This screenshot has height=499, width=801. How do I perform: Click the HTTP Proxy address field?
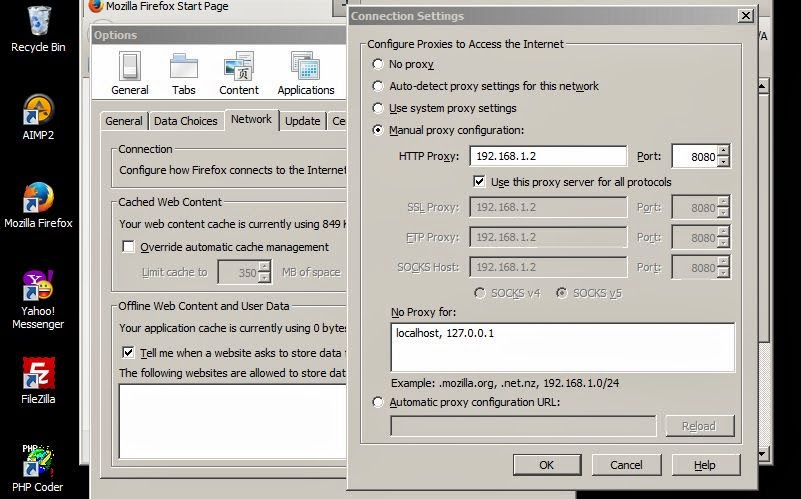coord(548,156)
